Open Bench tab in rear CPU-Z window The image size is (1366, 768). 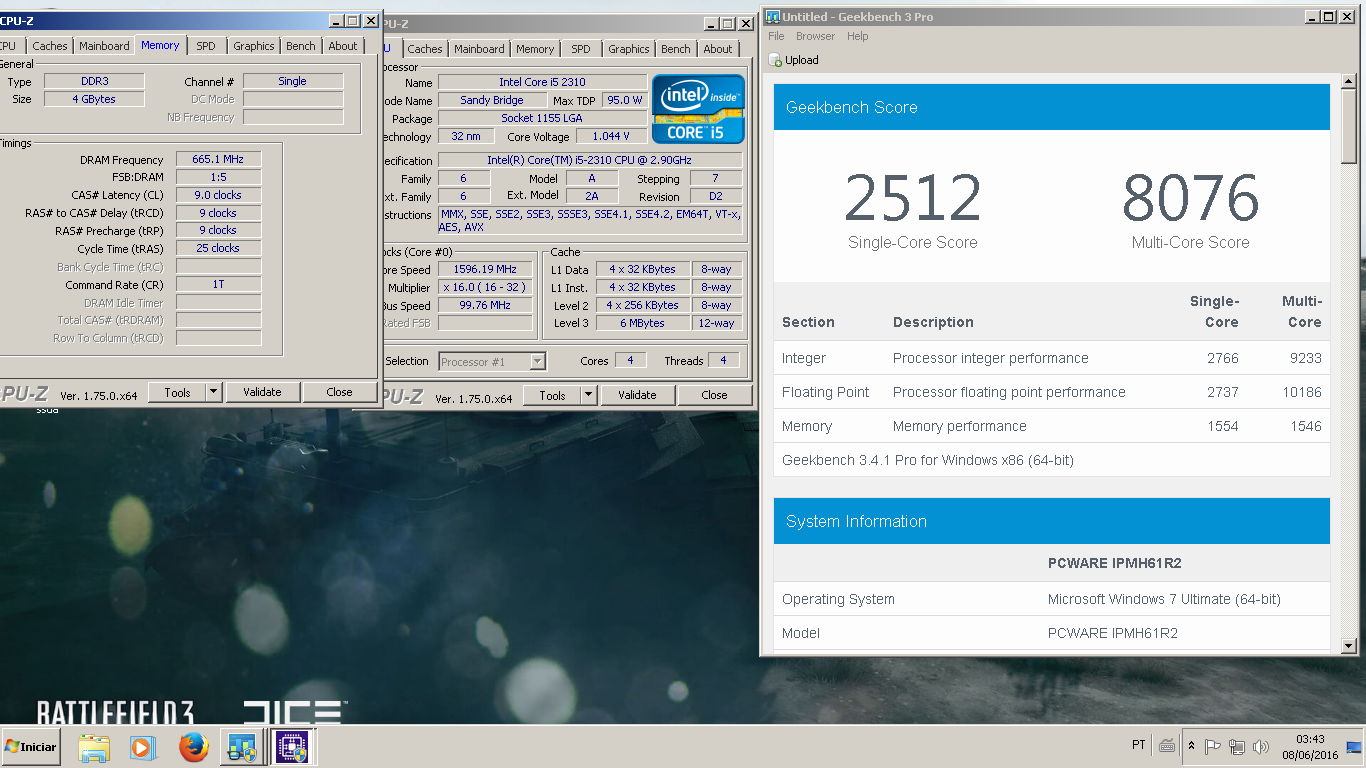[x=675, y=49]
